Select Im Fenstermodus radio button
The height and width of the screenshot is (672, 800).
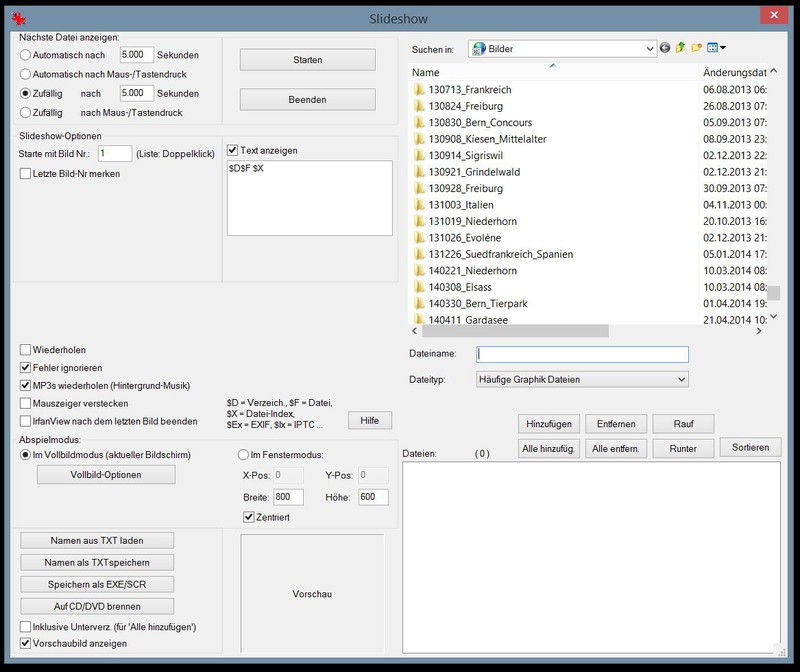tap(243, 454)
